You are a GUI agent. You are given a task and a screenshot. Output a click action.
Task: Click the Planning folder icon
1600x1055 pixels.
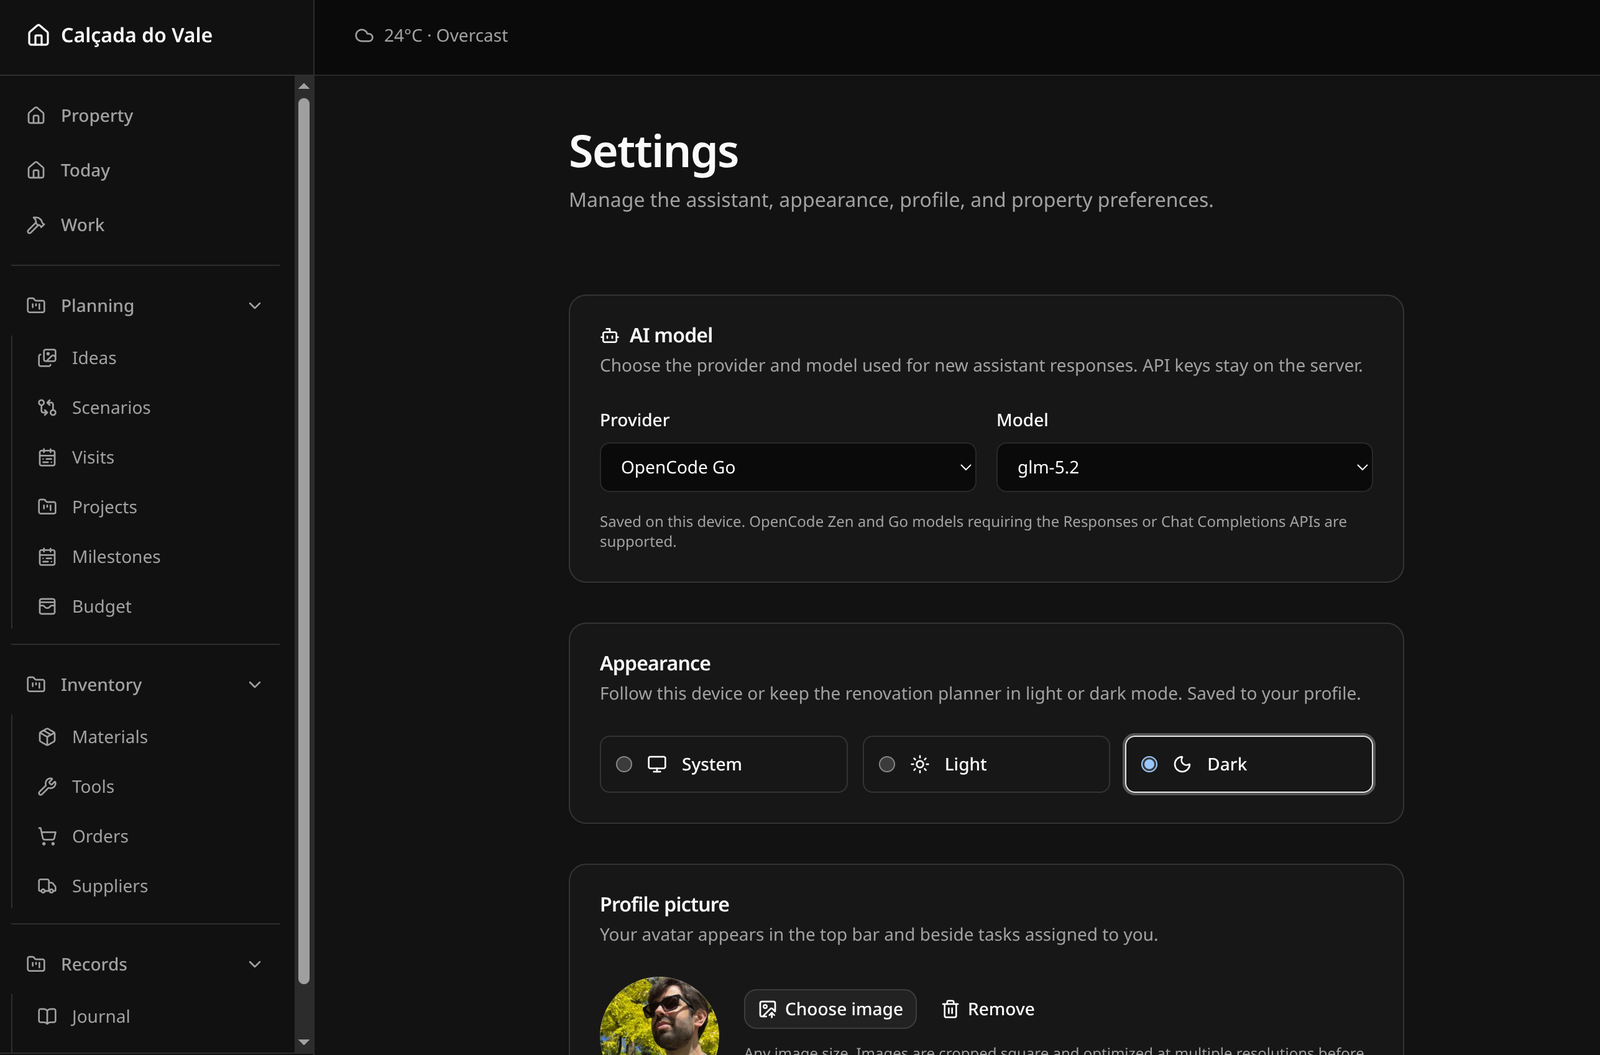click(36, 305)
